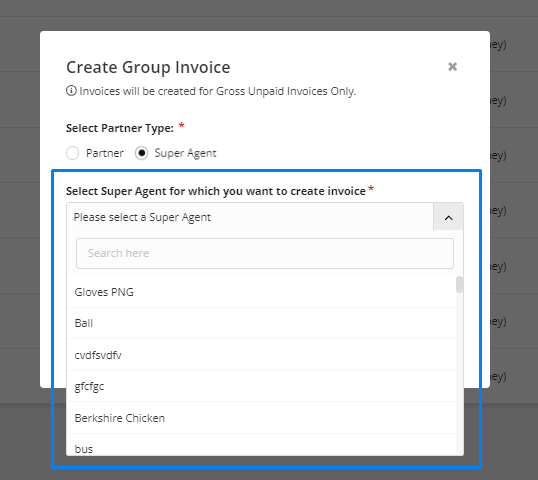Select the bus entry in list
The image size is (538, 480).
coord(261,445)
